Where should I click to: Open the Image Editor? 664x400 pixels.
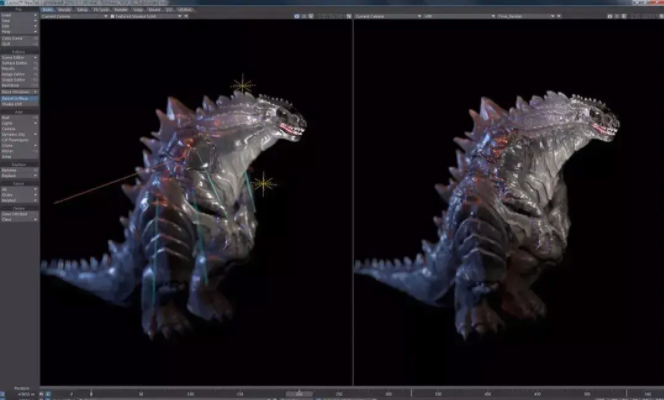tap(19, 74)
